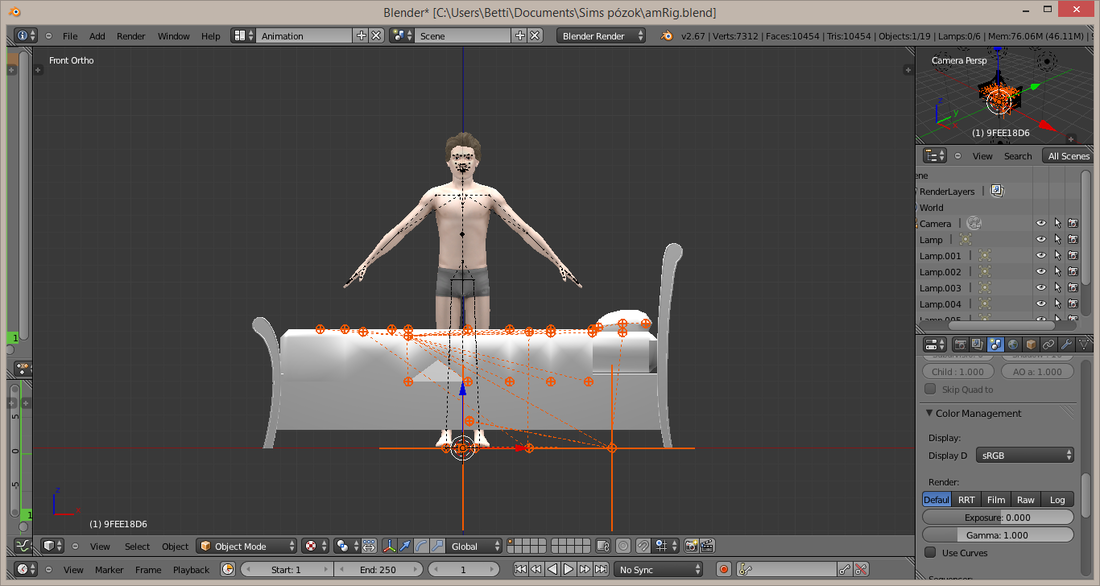This screenshot has width=1100, height=586.
Task: Open the Add menu
Action: (97, 36)
